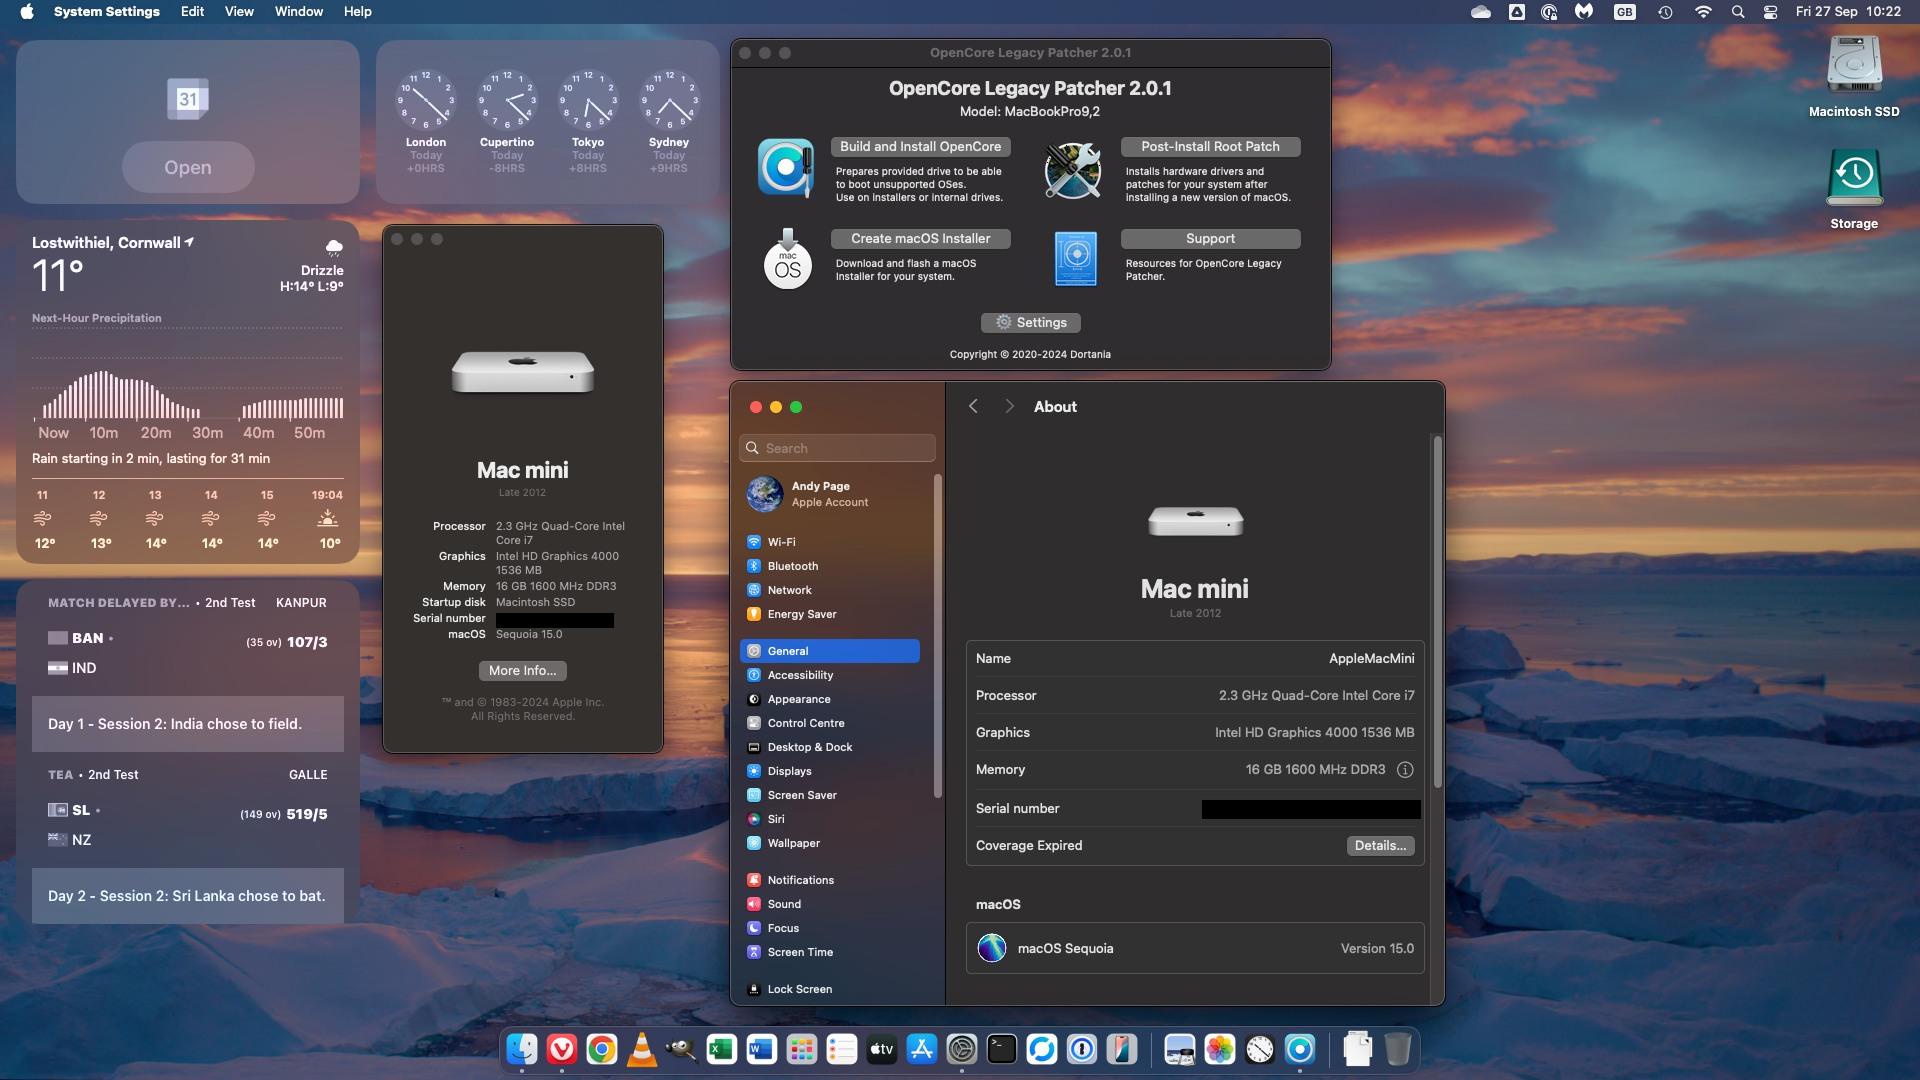1920x1080 pixels.
Task: Click the Name field AppleMacMini
Action: pyautogui.click(x=1195, y=659)
